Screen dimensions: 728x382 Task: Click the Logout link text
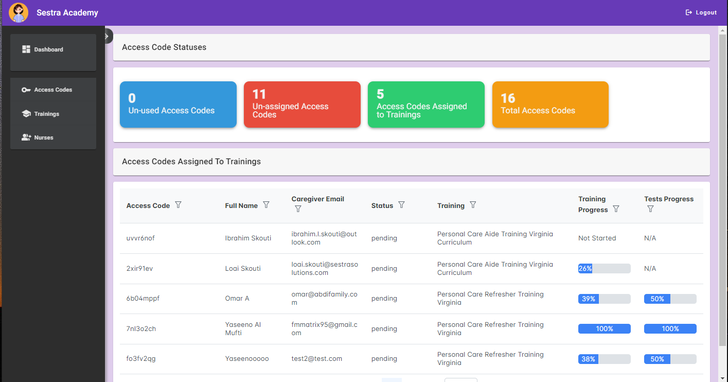pyautogui.click(x=706, y=13)
